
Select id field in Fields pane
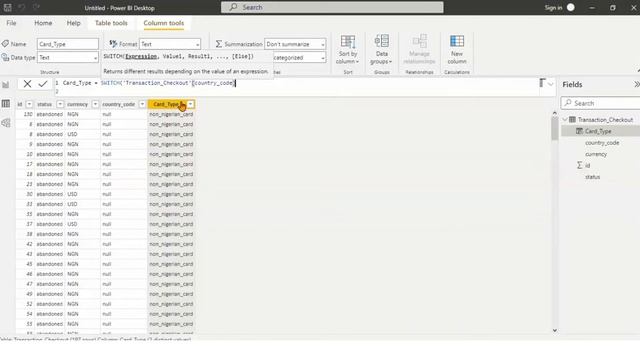tap(587, 165)
